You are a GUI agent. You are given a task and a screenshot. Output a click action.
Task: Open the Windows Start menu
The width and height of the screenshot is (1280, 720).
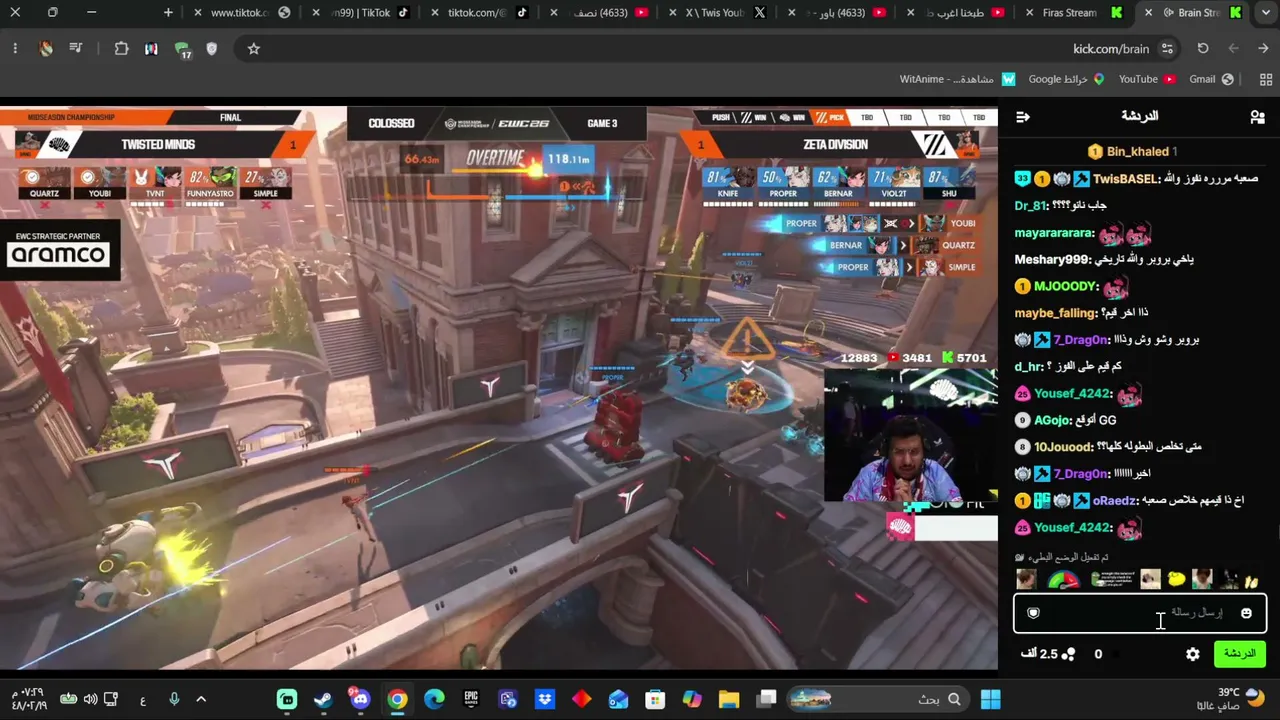[991, 699]
